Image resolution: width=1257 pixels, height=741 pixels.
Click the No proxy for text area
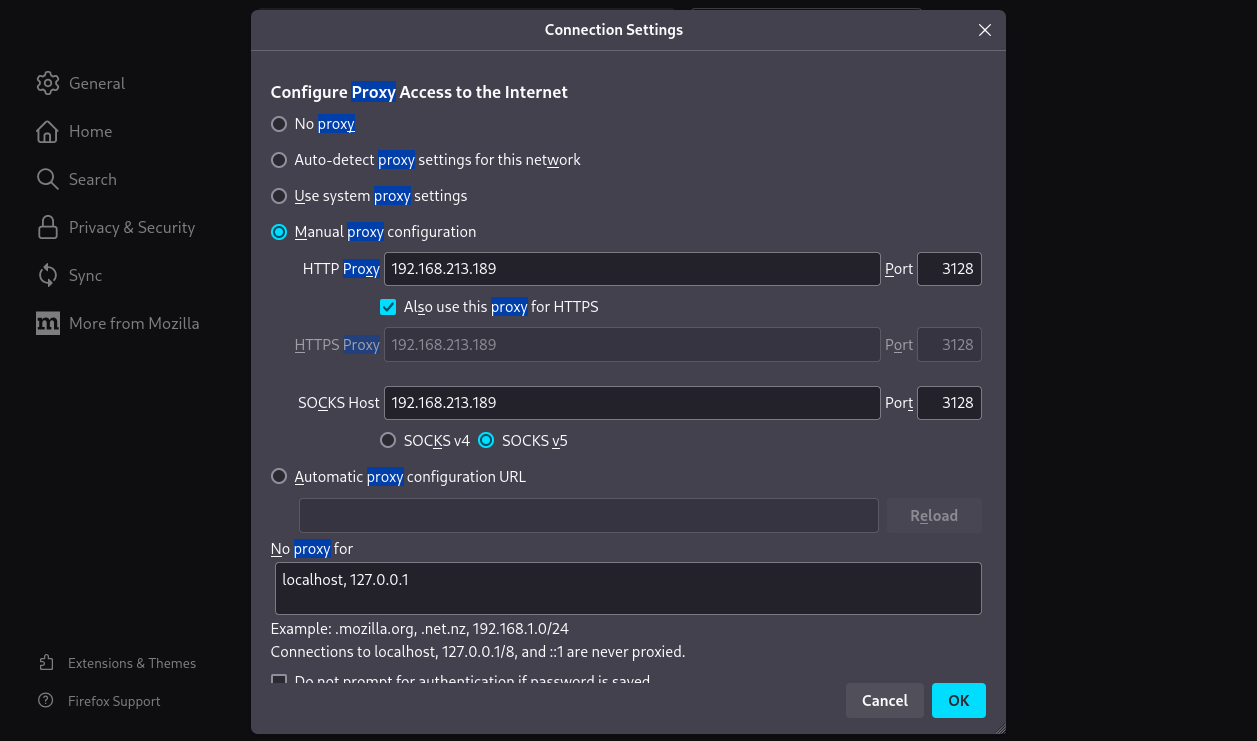point(627,588)
